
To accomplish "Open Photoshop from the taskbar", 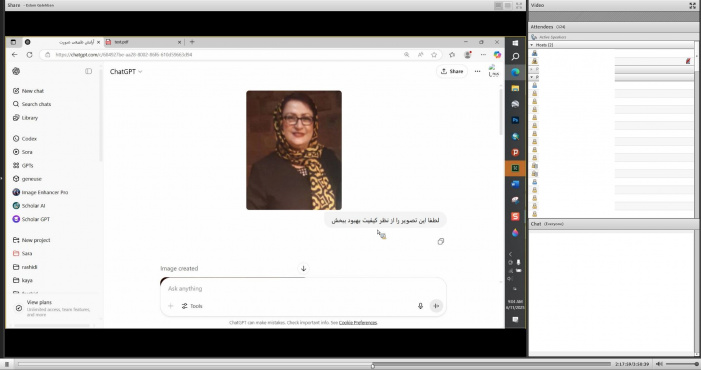I will [515, 120].
